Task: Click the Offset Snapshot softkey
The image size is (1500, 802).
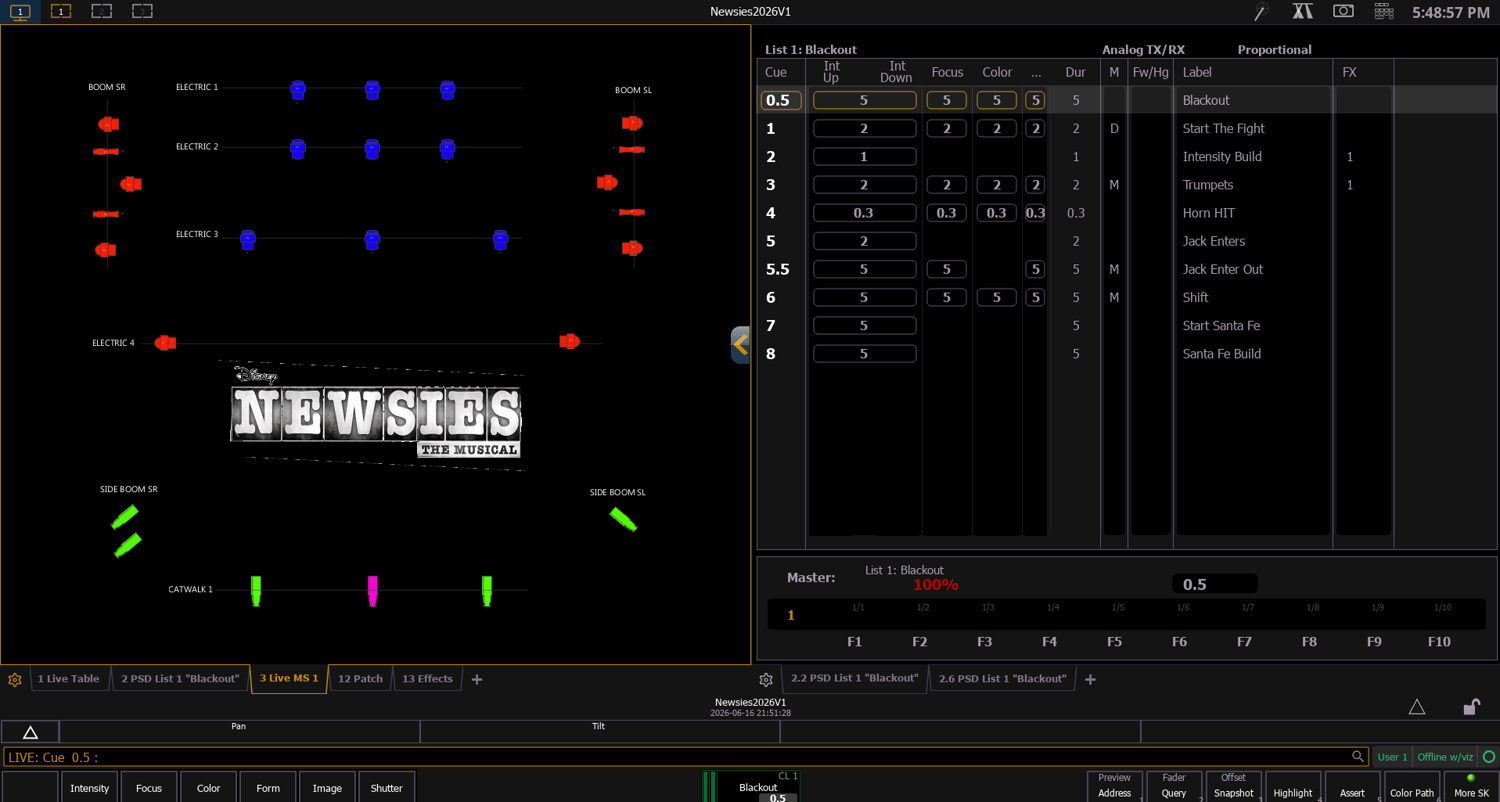Action: [x=1233, y=786]
